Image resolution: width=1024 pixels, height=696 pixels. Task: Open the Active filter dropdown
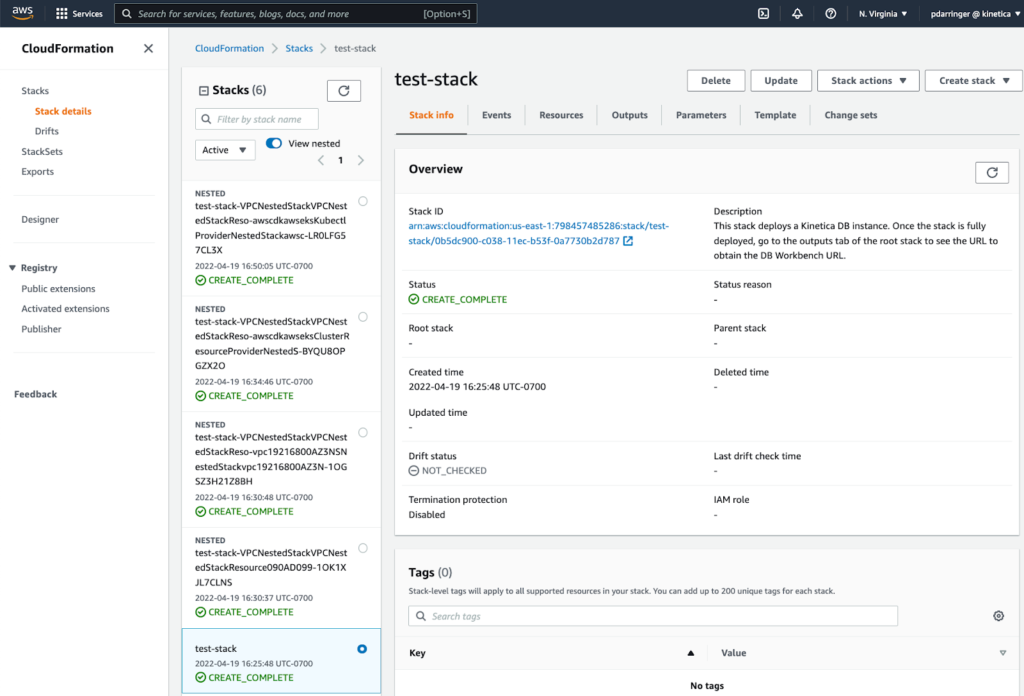pyautogui.click(x=225, y=150)
